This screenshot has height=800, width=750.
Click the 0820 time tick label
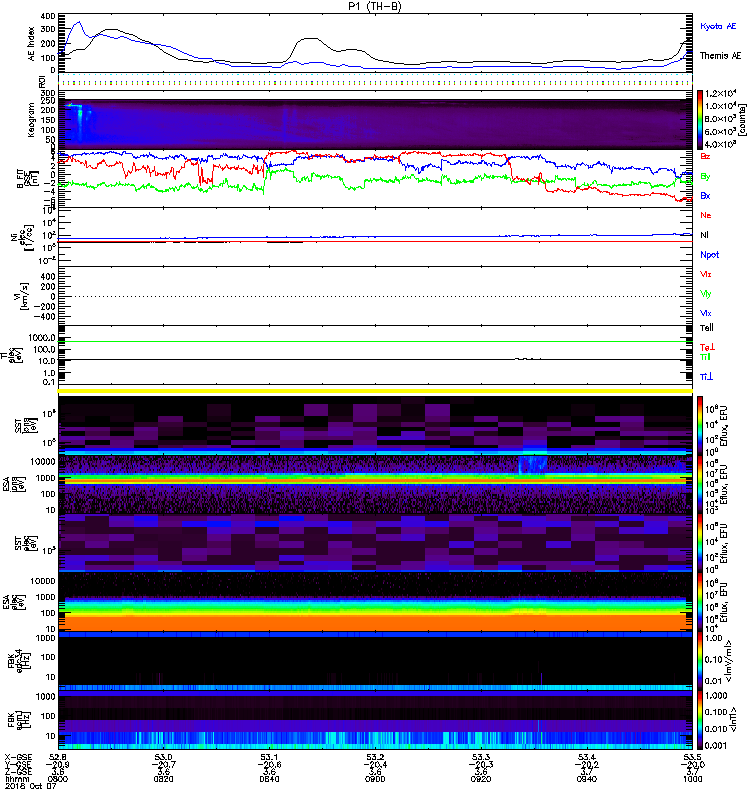coord(163,779)
